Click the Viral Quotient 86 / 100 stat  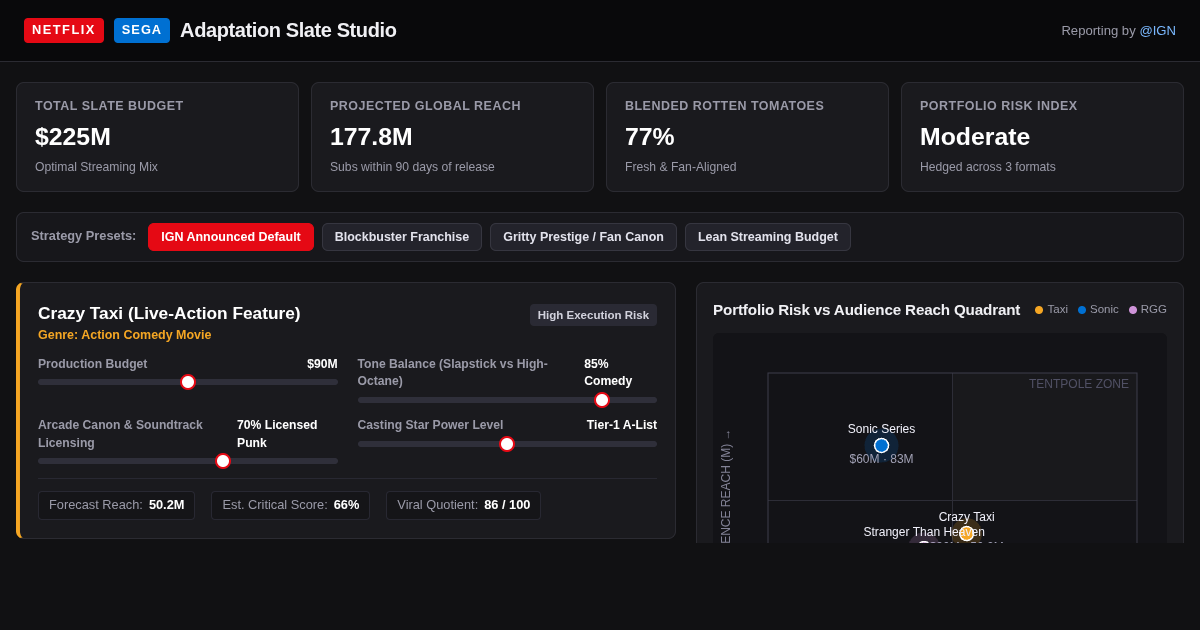pyautogui.click(x=463, y=505)
